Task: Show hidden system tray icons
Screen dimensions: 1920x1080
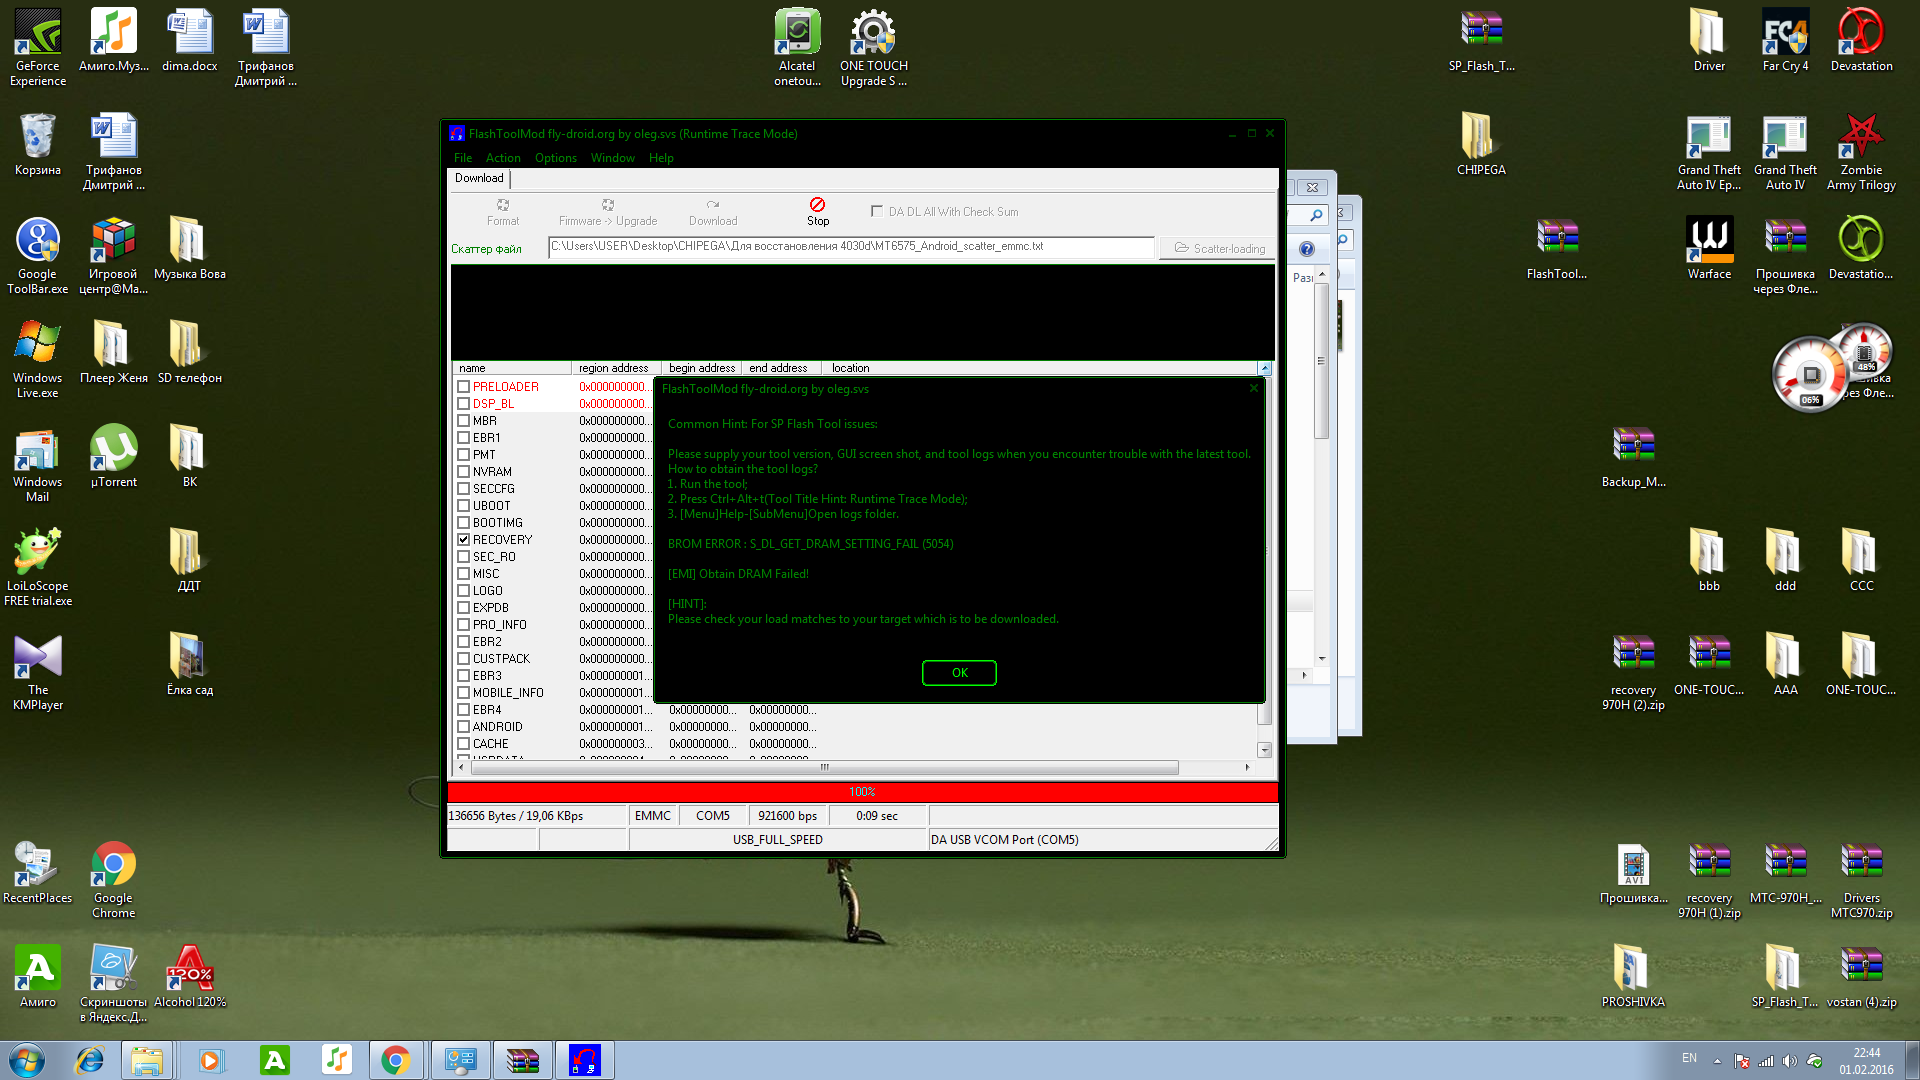Action: click(1717, 1061)
